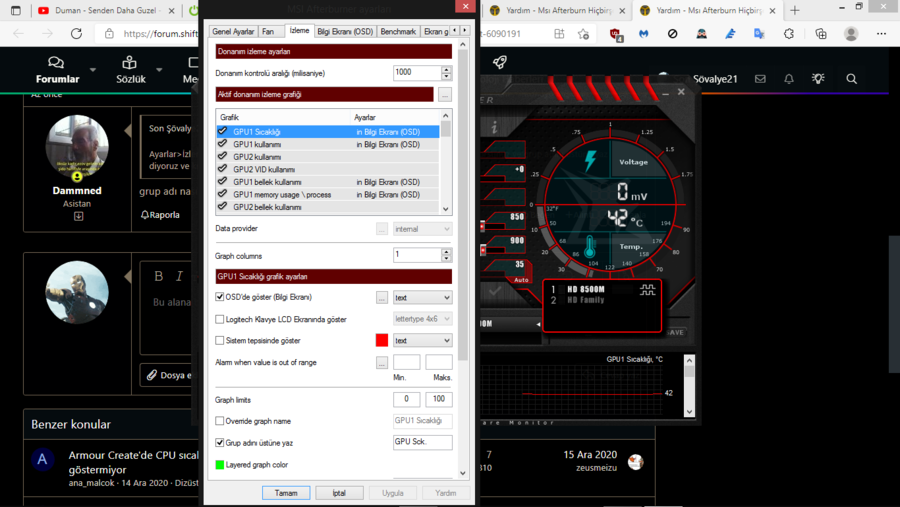Toggle the lightbulb theme icon
Viewport: 900px width, 507px height.
click(818, 78)
